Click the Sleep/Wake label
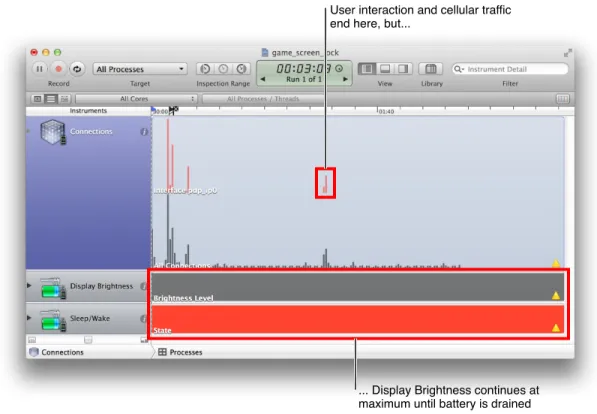 (90, 318)
